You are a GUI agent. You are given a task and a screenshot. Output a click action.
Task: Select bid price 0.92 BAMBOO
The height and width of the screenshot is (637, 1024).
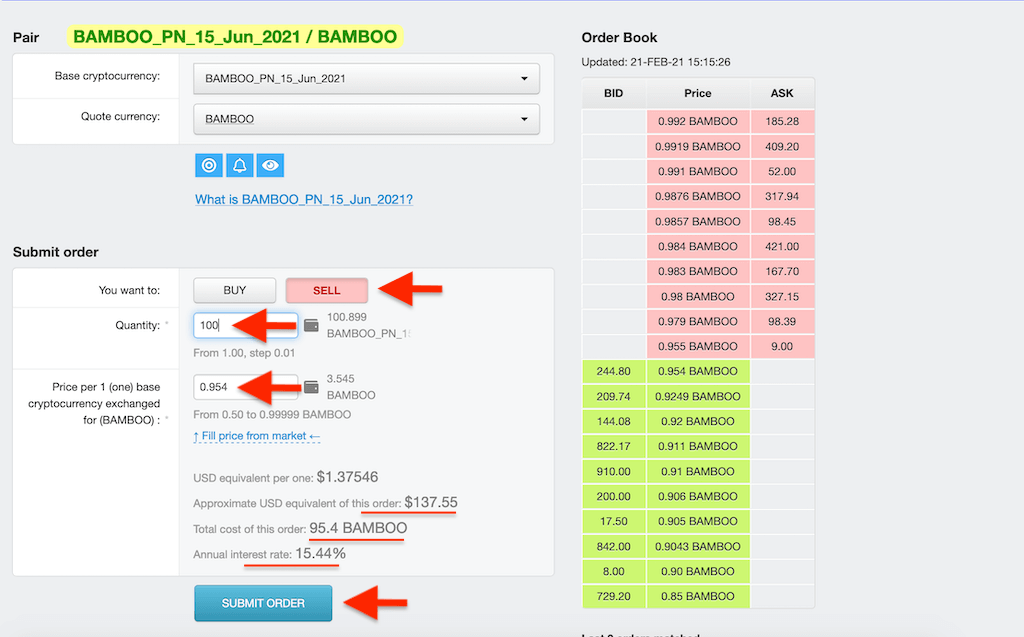coord(697,421)
